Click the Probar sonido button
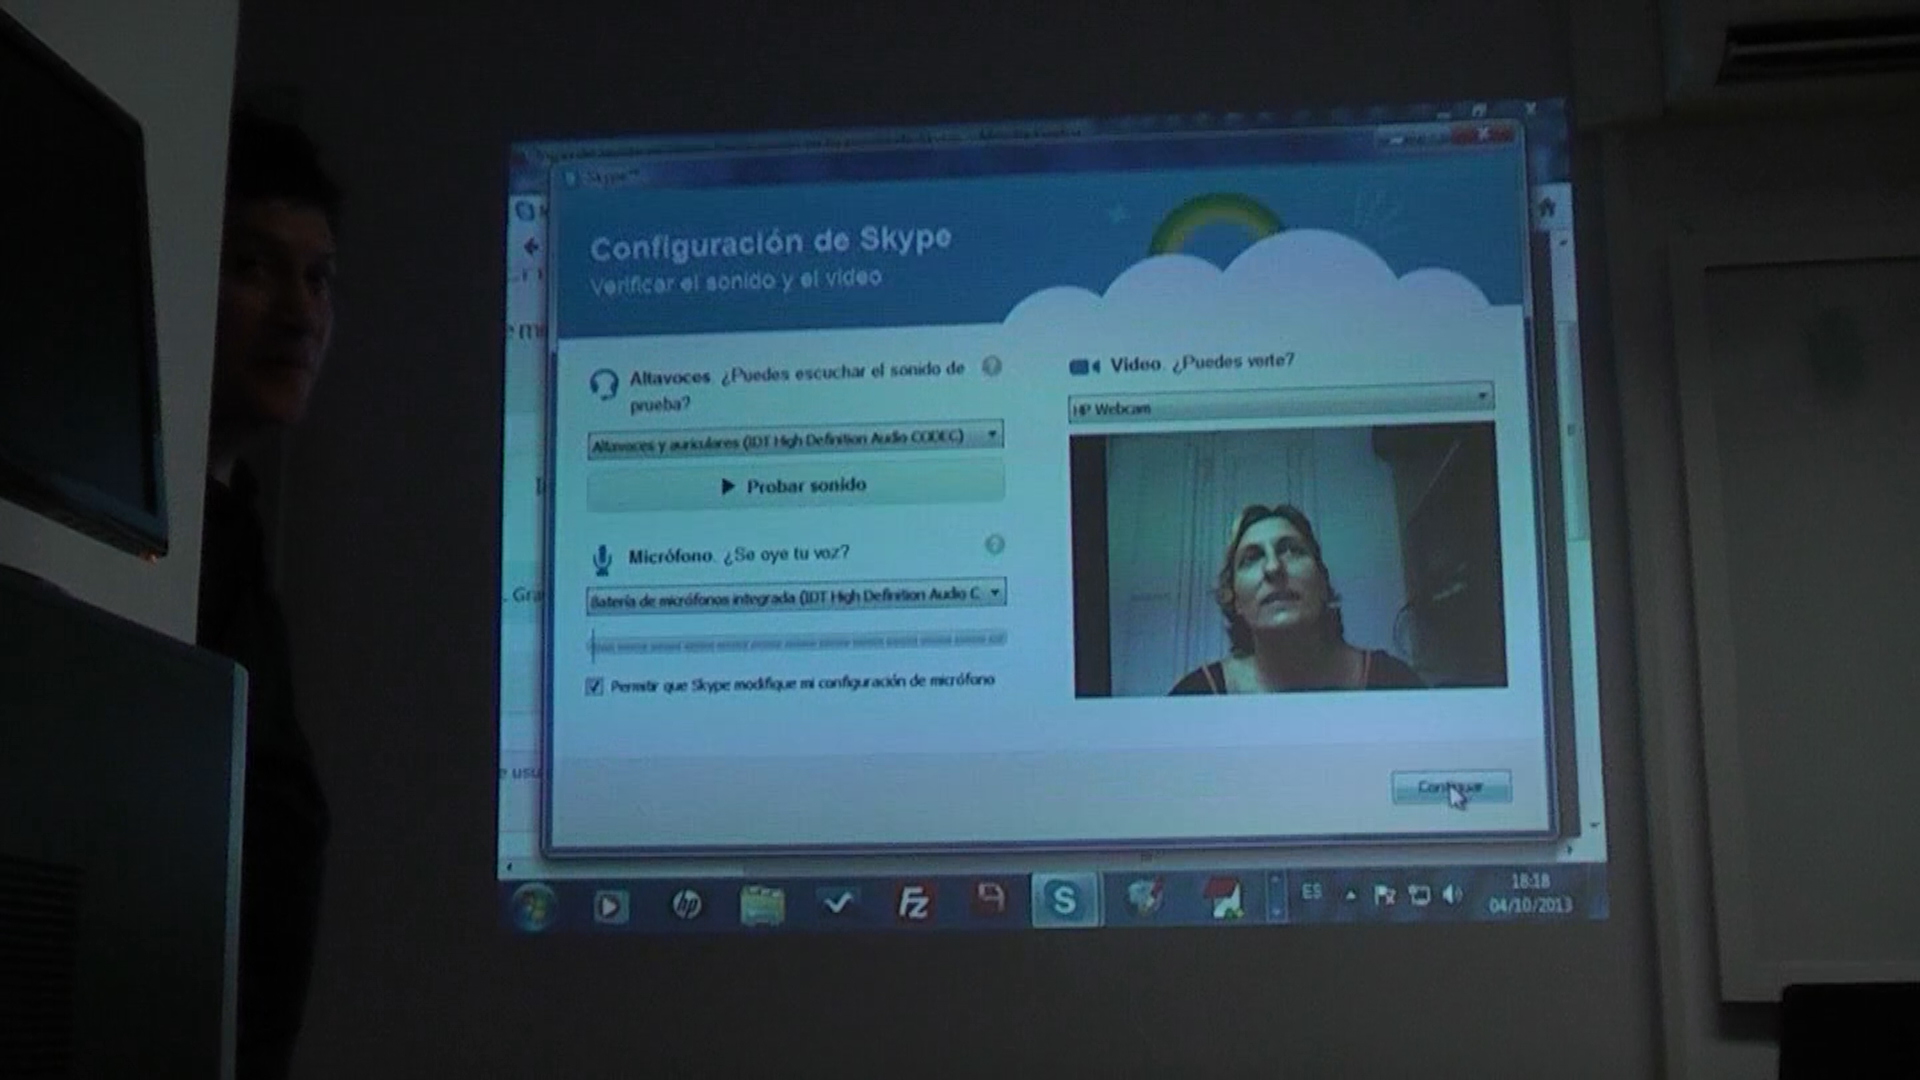This screenshot has height=1080, width=1920. click(796, 486)
